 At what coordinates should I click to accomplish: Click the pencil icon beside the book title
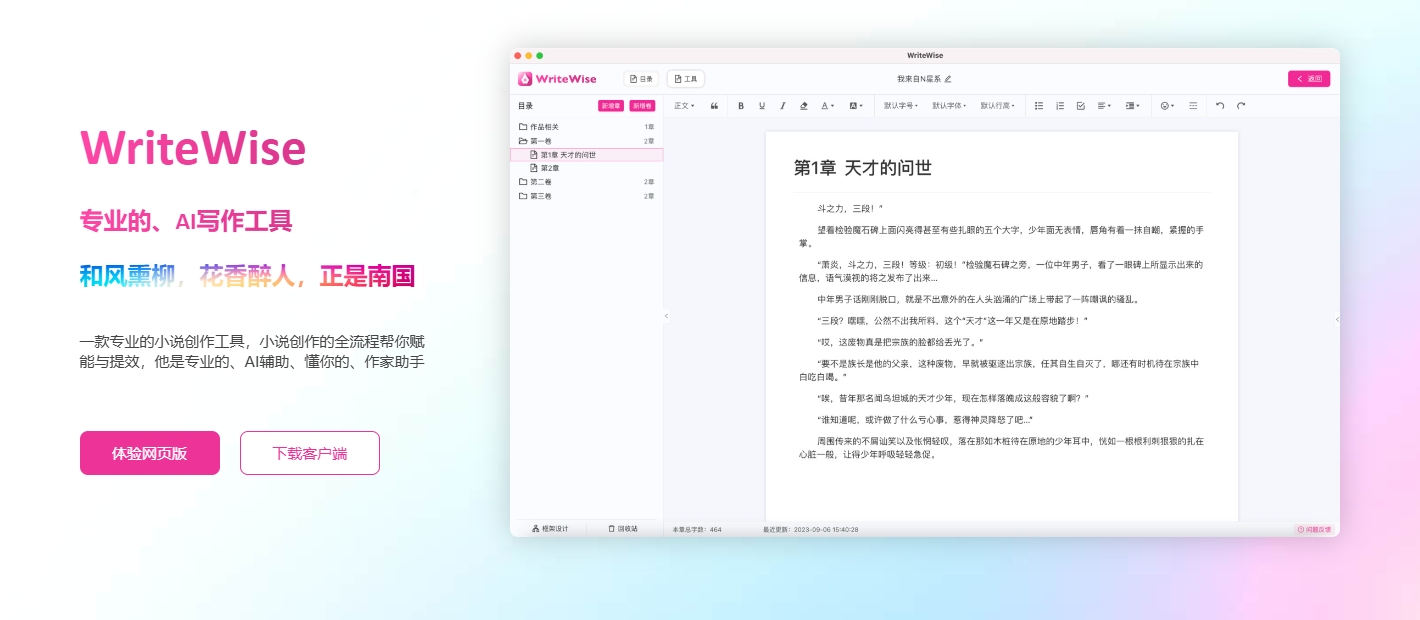pyautogui.click(x=948, y=78)
